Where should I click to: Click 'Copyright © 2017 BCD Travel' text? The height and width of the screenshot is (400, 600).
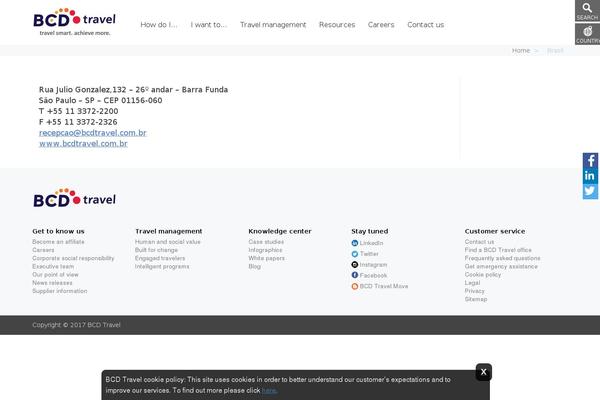click(x=76, y=325)
